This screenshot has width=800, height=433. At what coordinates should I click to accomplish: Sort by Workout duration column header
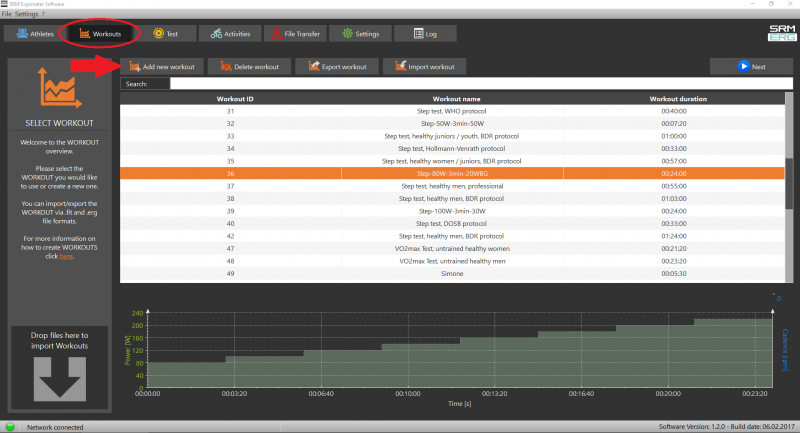click(678, 99)
